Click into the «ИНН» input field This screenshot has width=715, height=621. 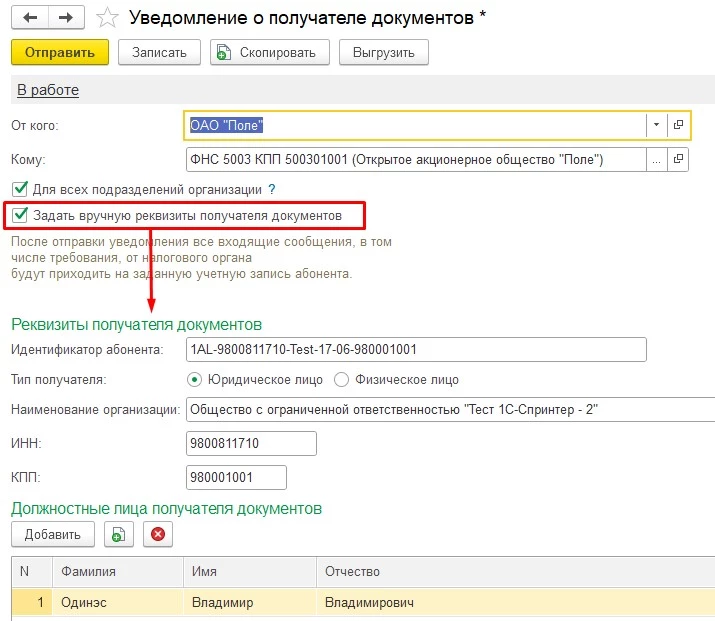coord(251,443)
